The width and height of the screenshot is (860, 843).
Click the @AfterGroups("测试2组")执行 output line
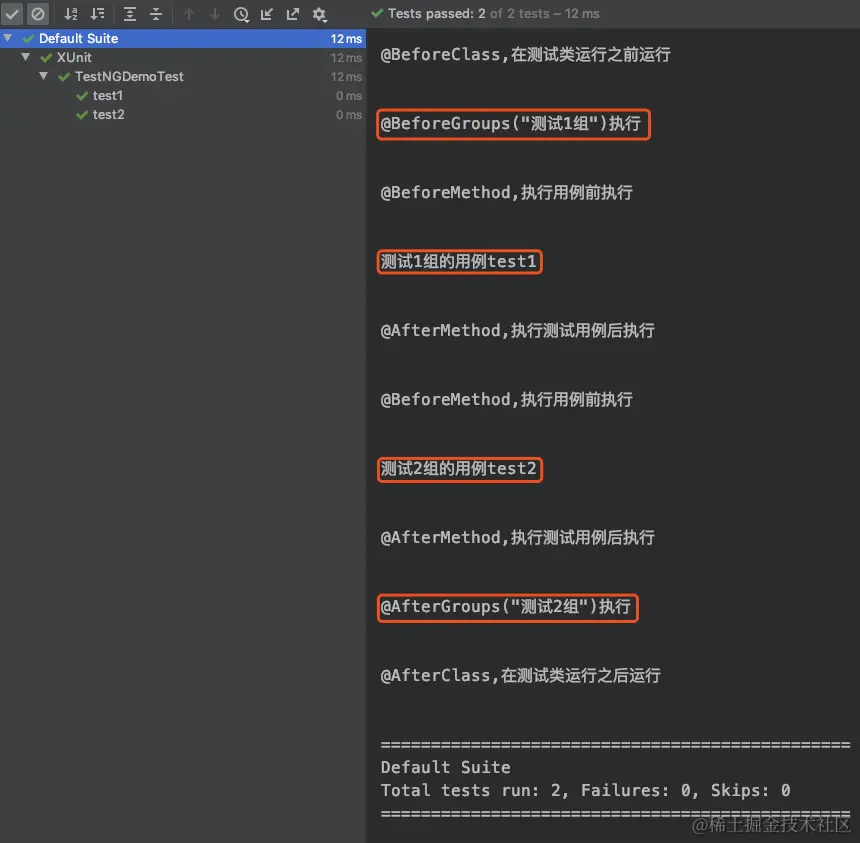pos(506,607)
